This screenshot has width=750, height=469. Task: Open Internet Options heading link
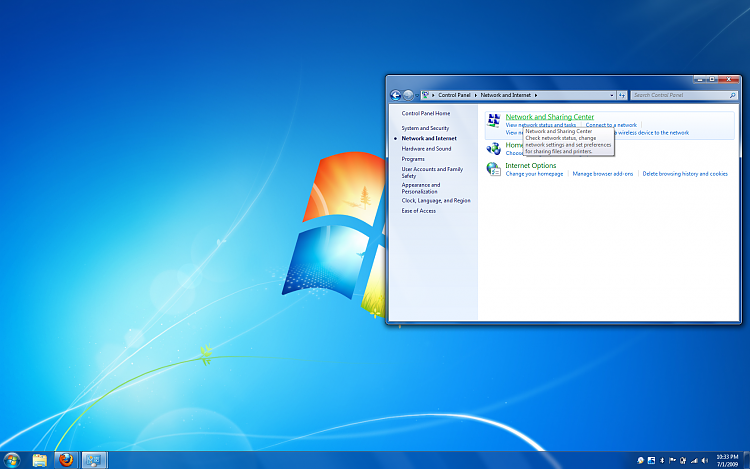click(530, 165)
